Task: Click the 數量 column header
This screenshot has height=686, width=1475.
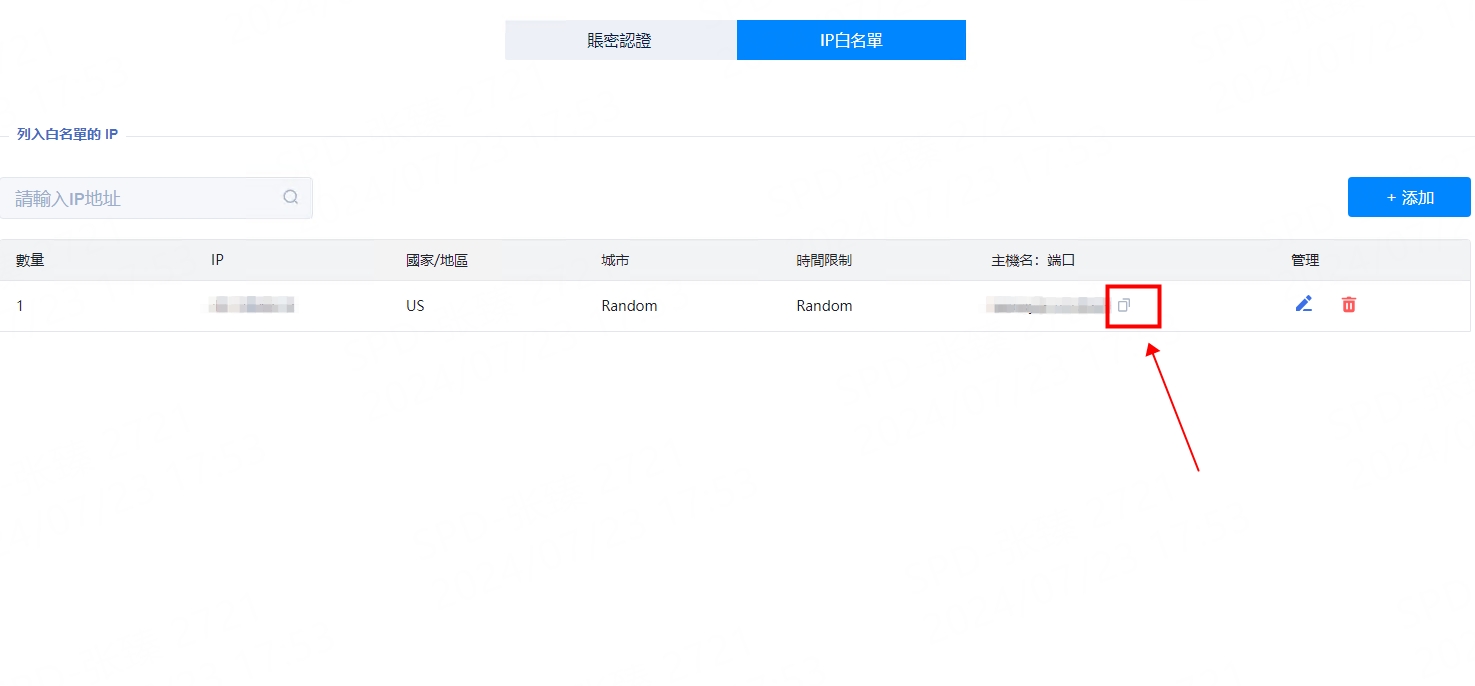Action: (30, 260)
